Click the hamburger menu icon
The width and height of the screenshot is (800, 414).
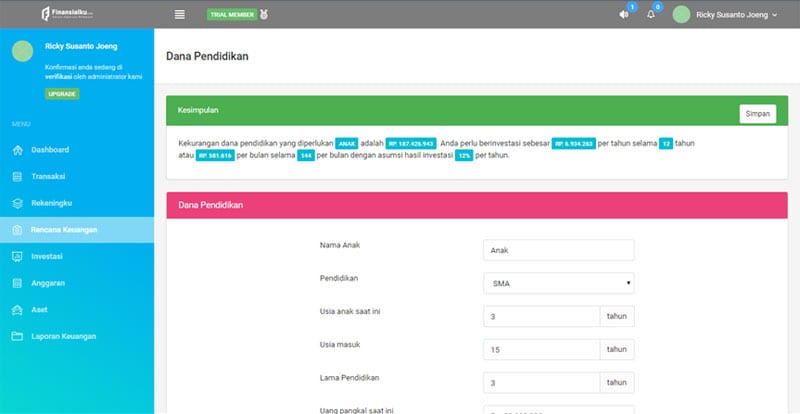tap(180, 14)
